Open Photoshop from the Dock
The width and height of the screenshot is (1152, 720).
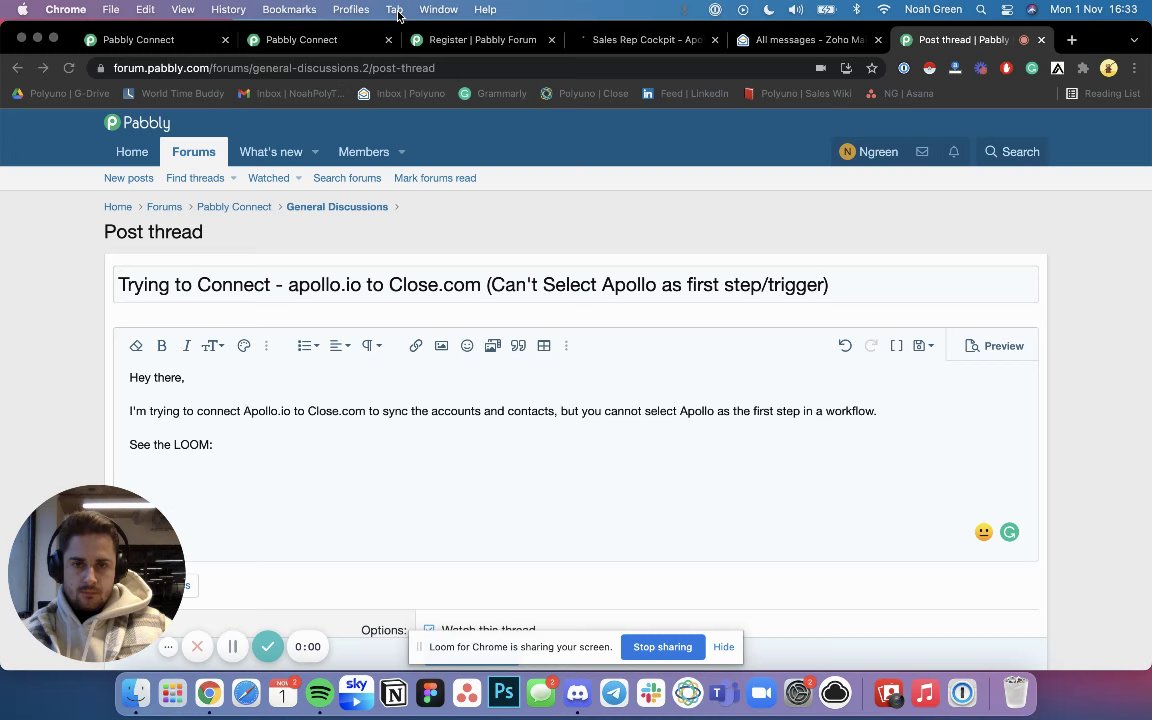point(504,693)
